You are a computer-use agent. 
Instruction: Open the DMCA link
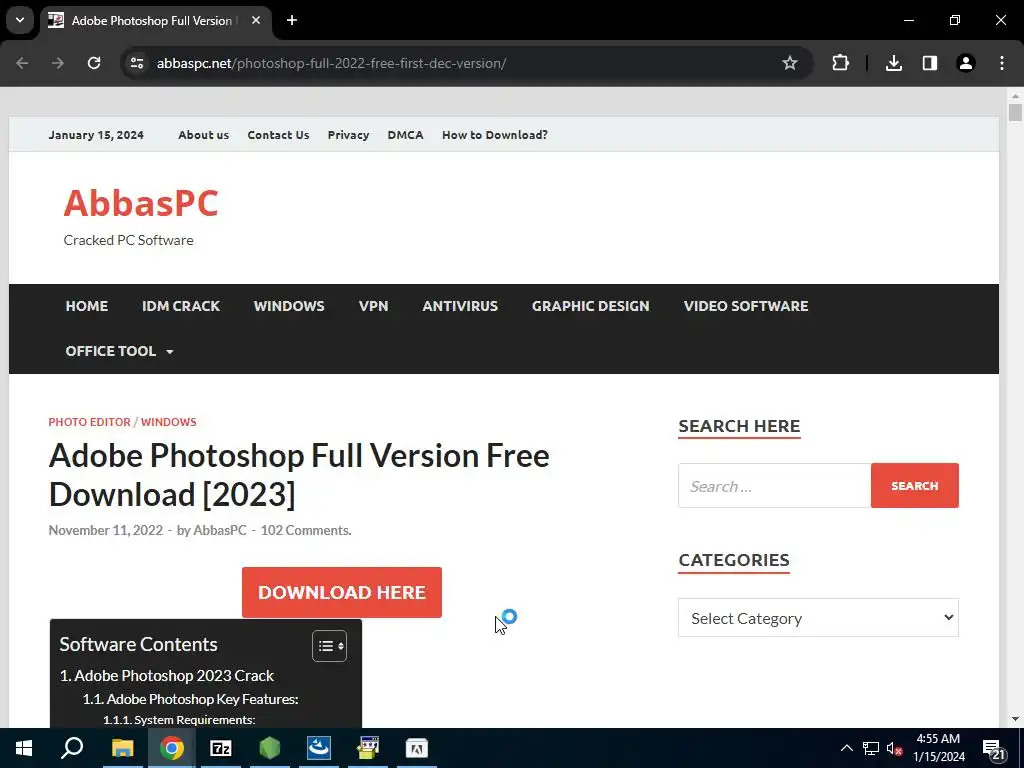click(406, 135)
